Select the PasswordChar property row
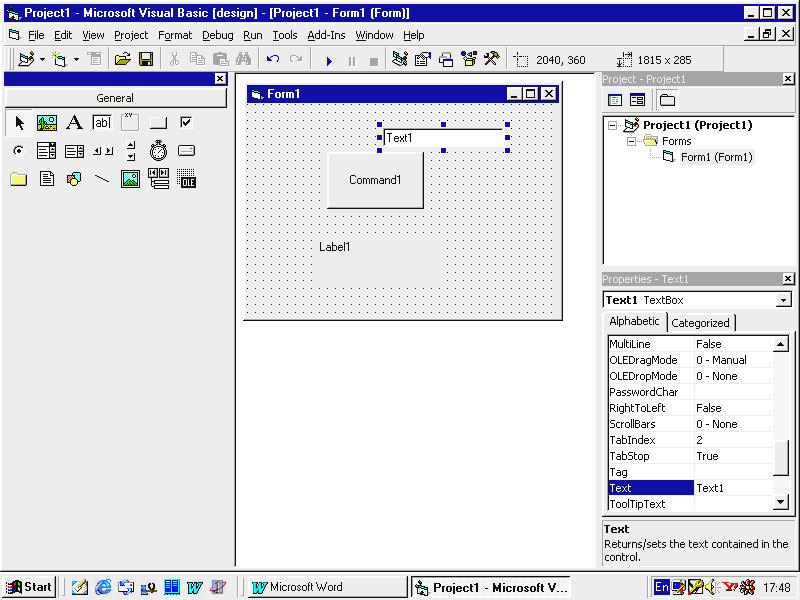 [691, 392]
